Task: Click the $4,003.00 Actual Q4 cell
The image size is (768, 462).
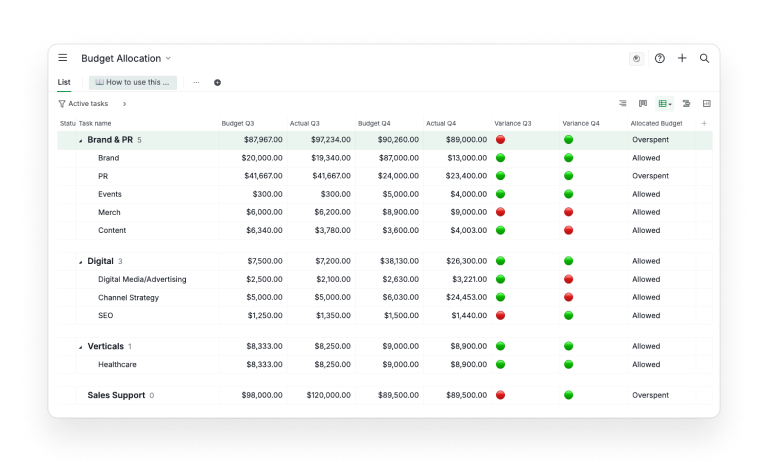Action: [469, 230]
